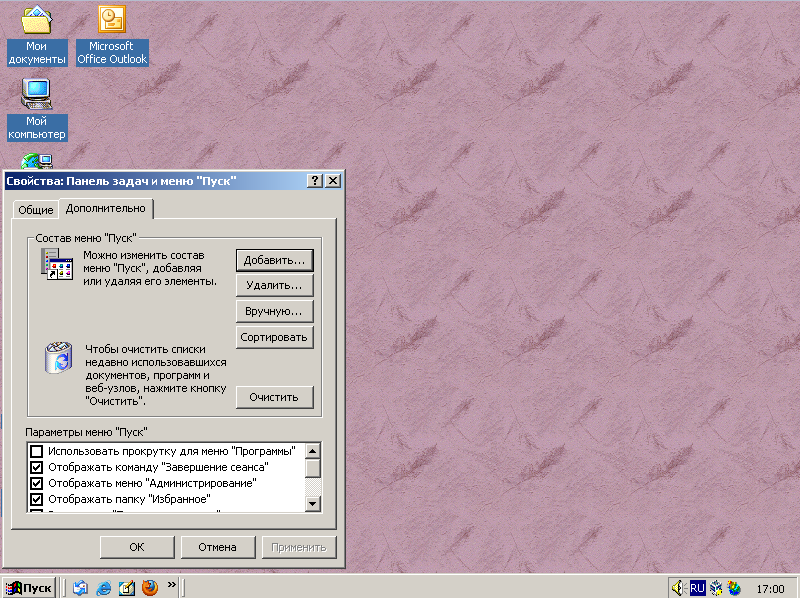The image size is (800, 598).
Task: Expand the hidden quick launch icons chevron
Action: pos(172,584)
